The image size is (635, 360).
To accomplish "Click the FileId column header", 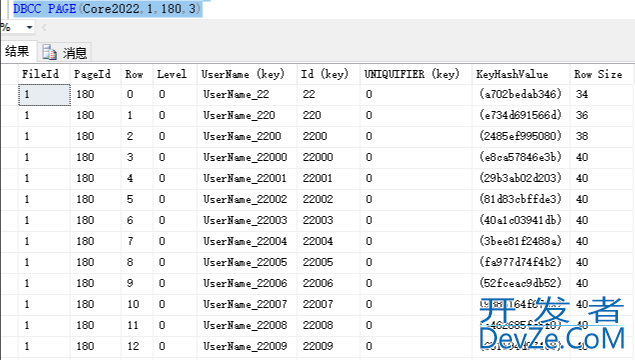I will coord(44,74).
